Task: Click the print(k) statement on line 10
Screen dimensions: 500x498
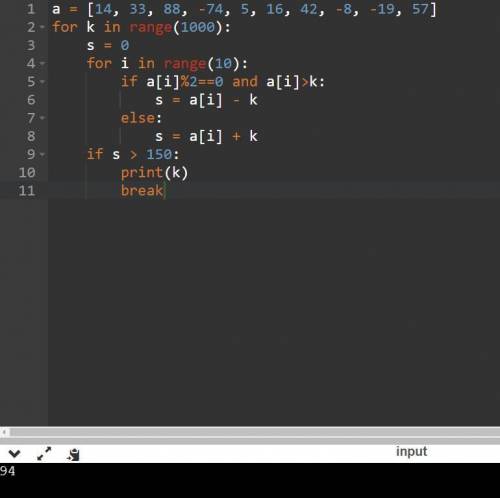Action: pyautogui.click(x=154, y=173)
